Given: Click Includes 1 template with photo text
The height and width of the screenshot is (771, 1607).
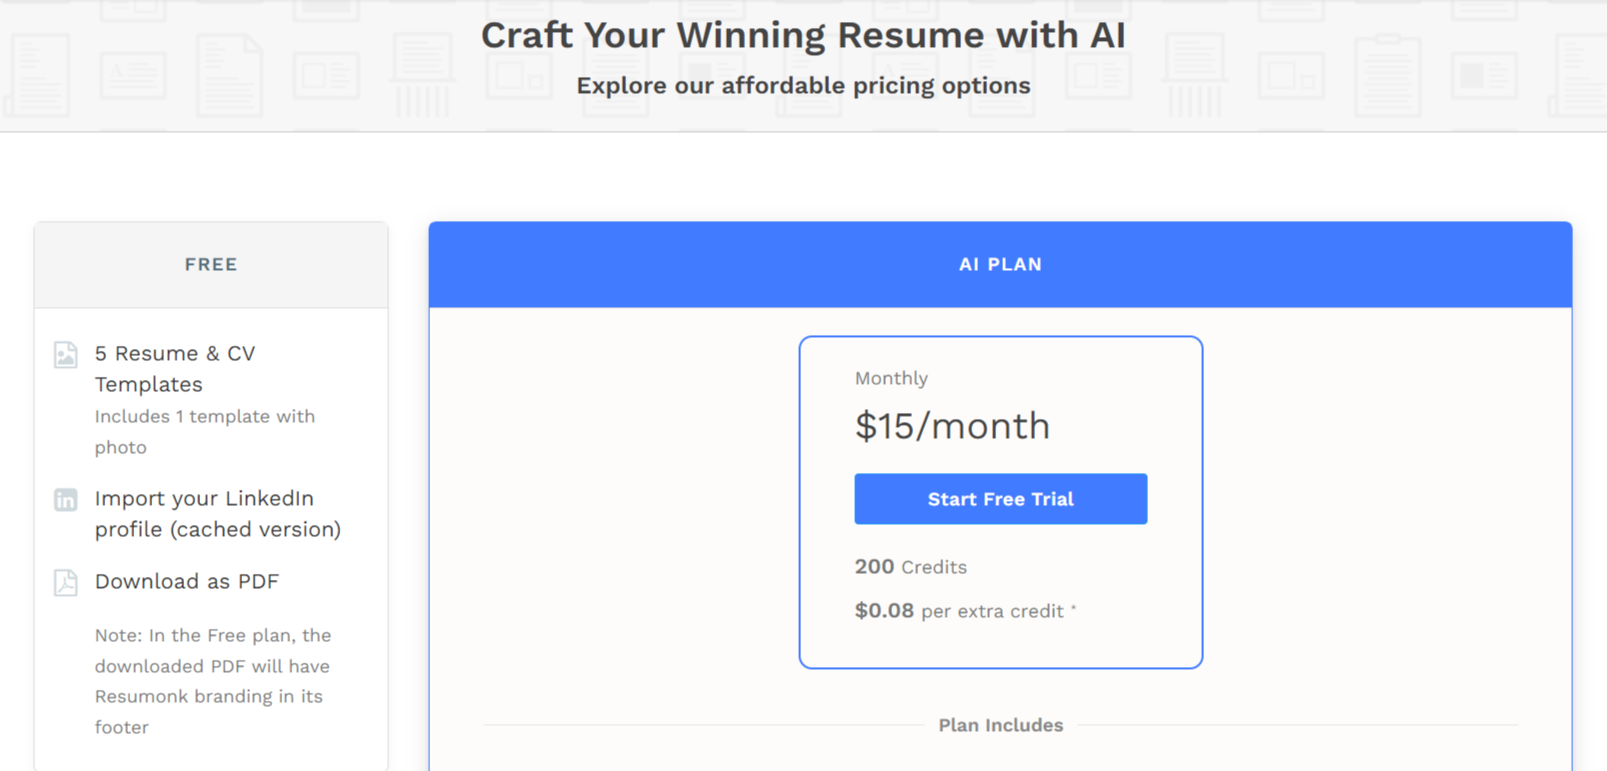Looking at the screenshot, I should click(205, 431).
